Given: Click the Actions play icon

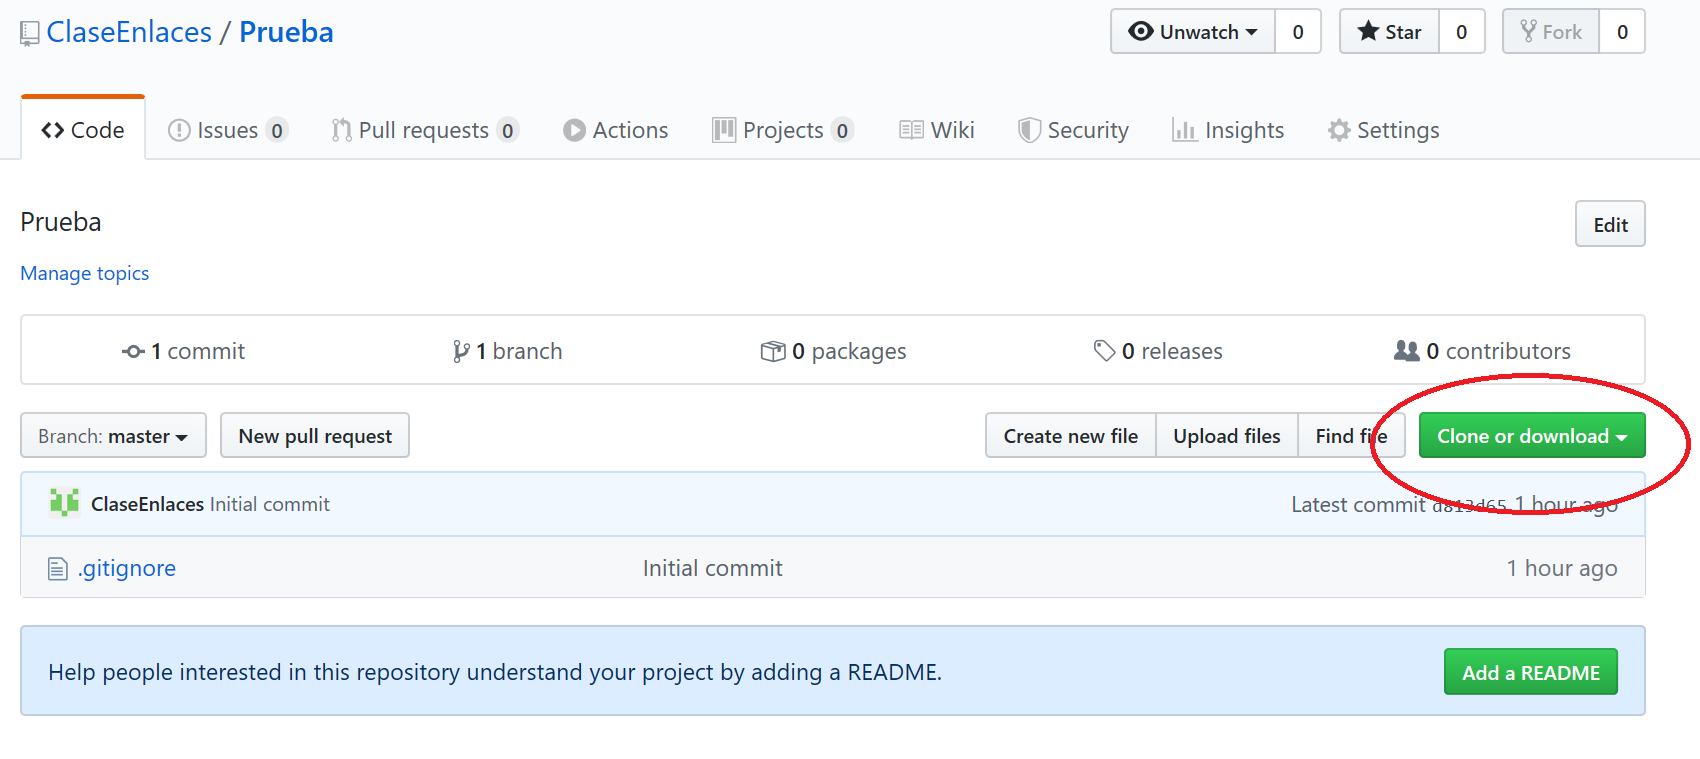Looking at the screenshot, I should coord(574,130).
